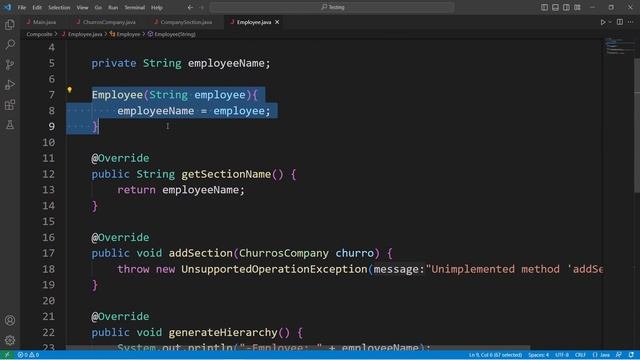Click the vertical scrollbar of the editor

click(637, 125)
